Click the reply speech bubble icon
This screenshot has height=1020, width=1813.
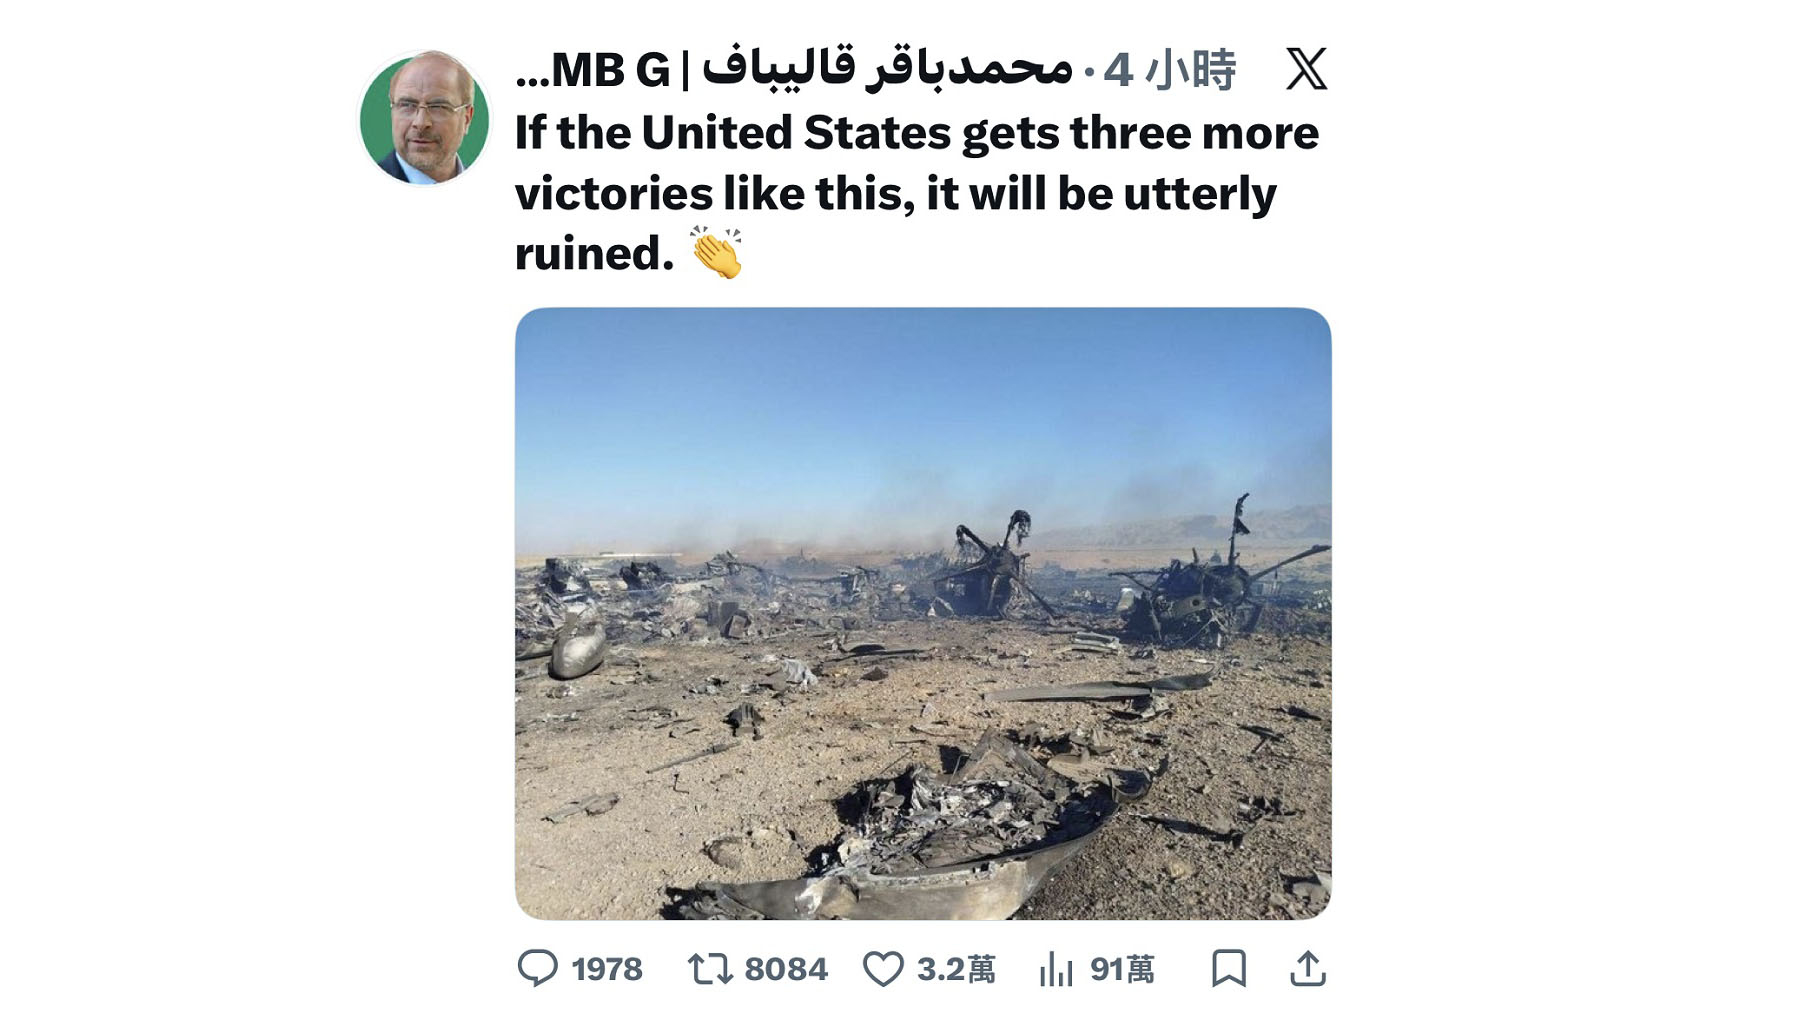tap(537, 968)
